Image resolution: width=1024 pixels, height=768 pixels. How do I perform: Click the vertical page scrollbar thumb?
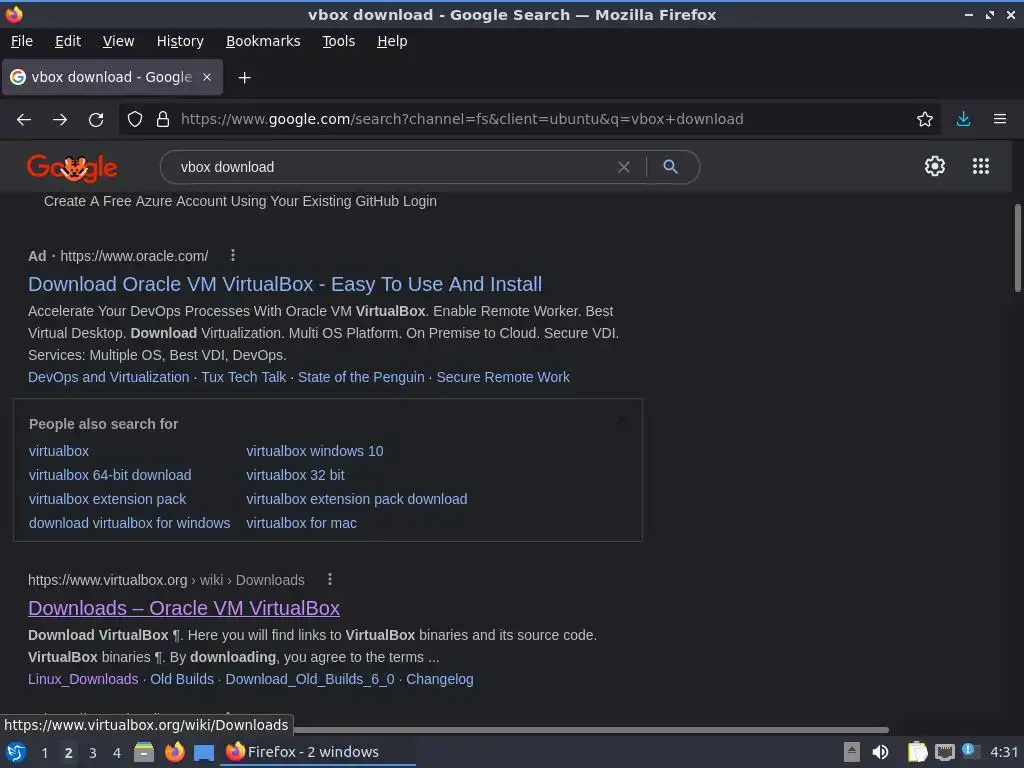1017,248
